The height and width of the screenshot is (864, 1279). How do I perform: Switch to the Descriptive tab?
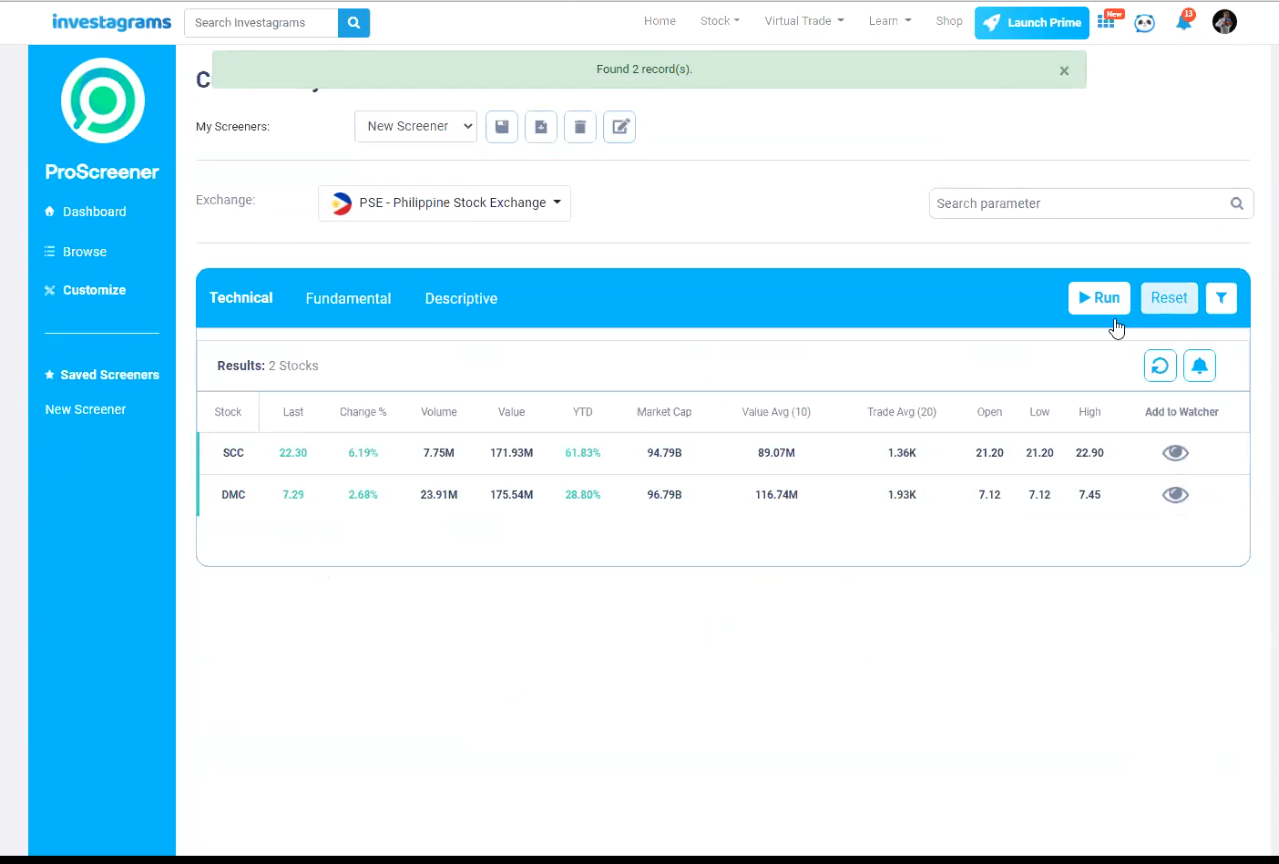tap(461, 299)
